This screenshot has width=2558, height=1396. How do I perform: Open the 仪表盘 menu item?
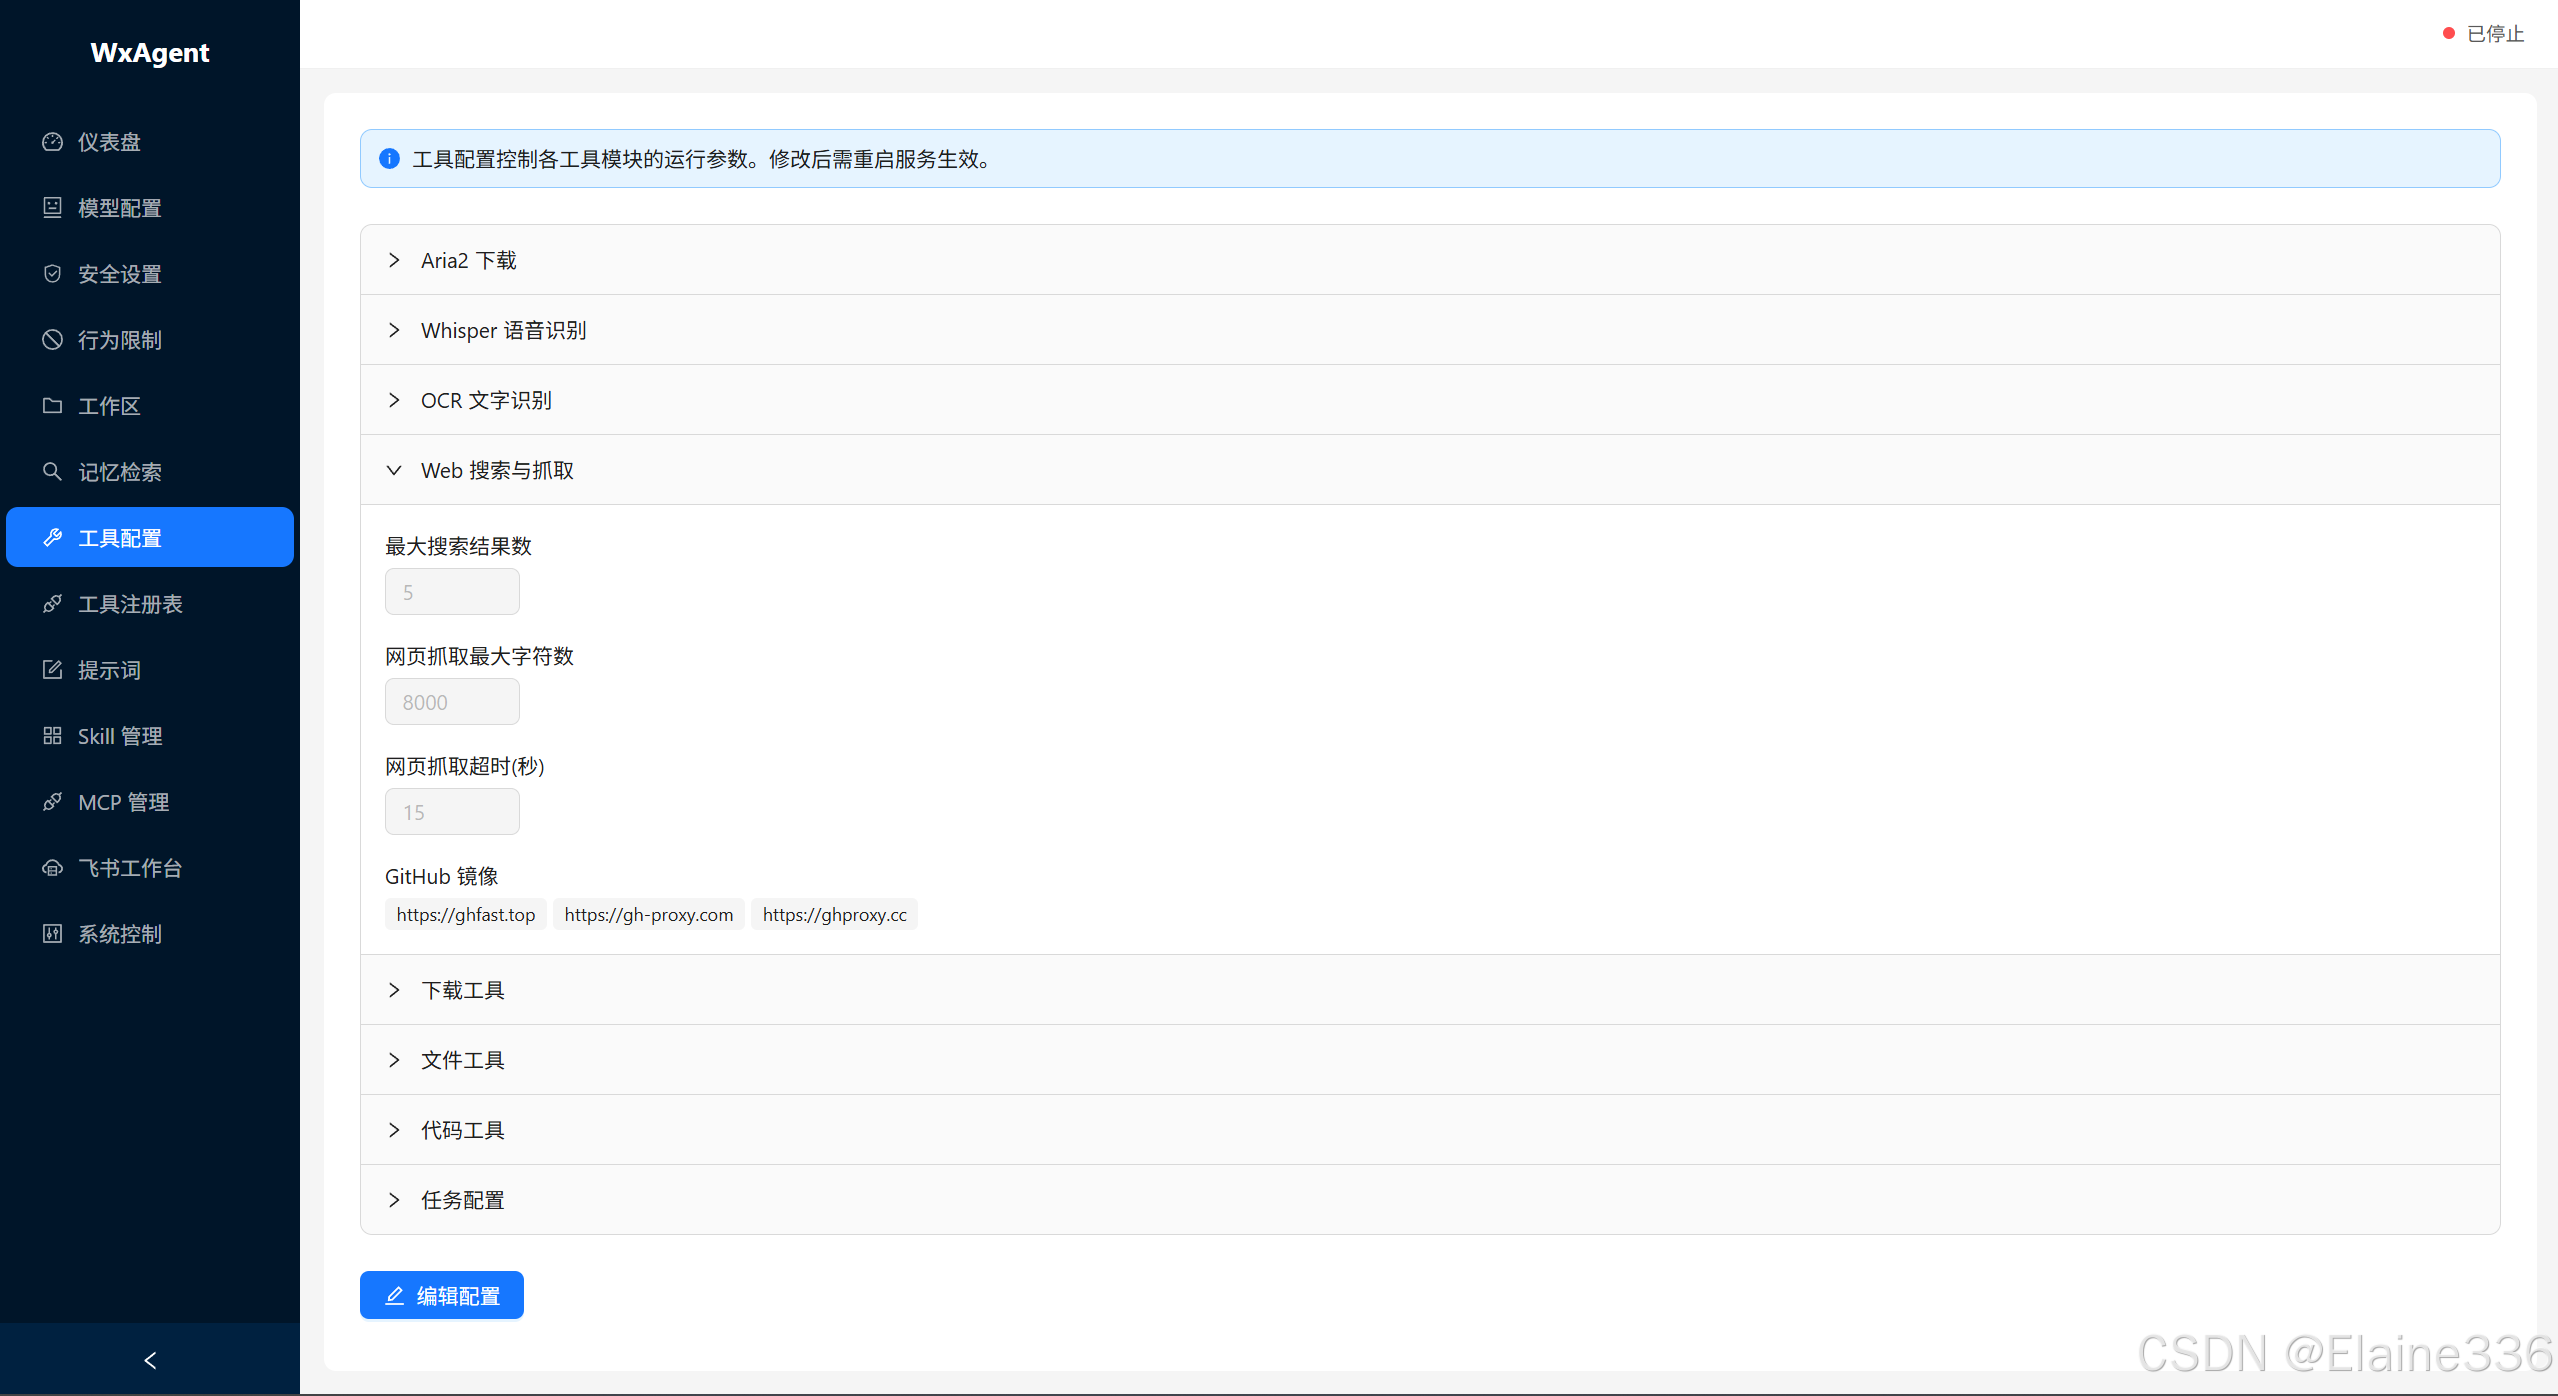click(150, 142)
